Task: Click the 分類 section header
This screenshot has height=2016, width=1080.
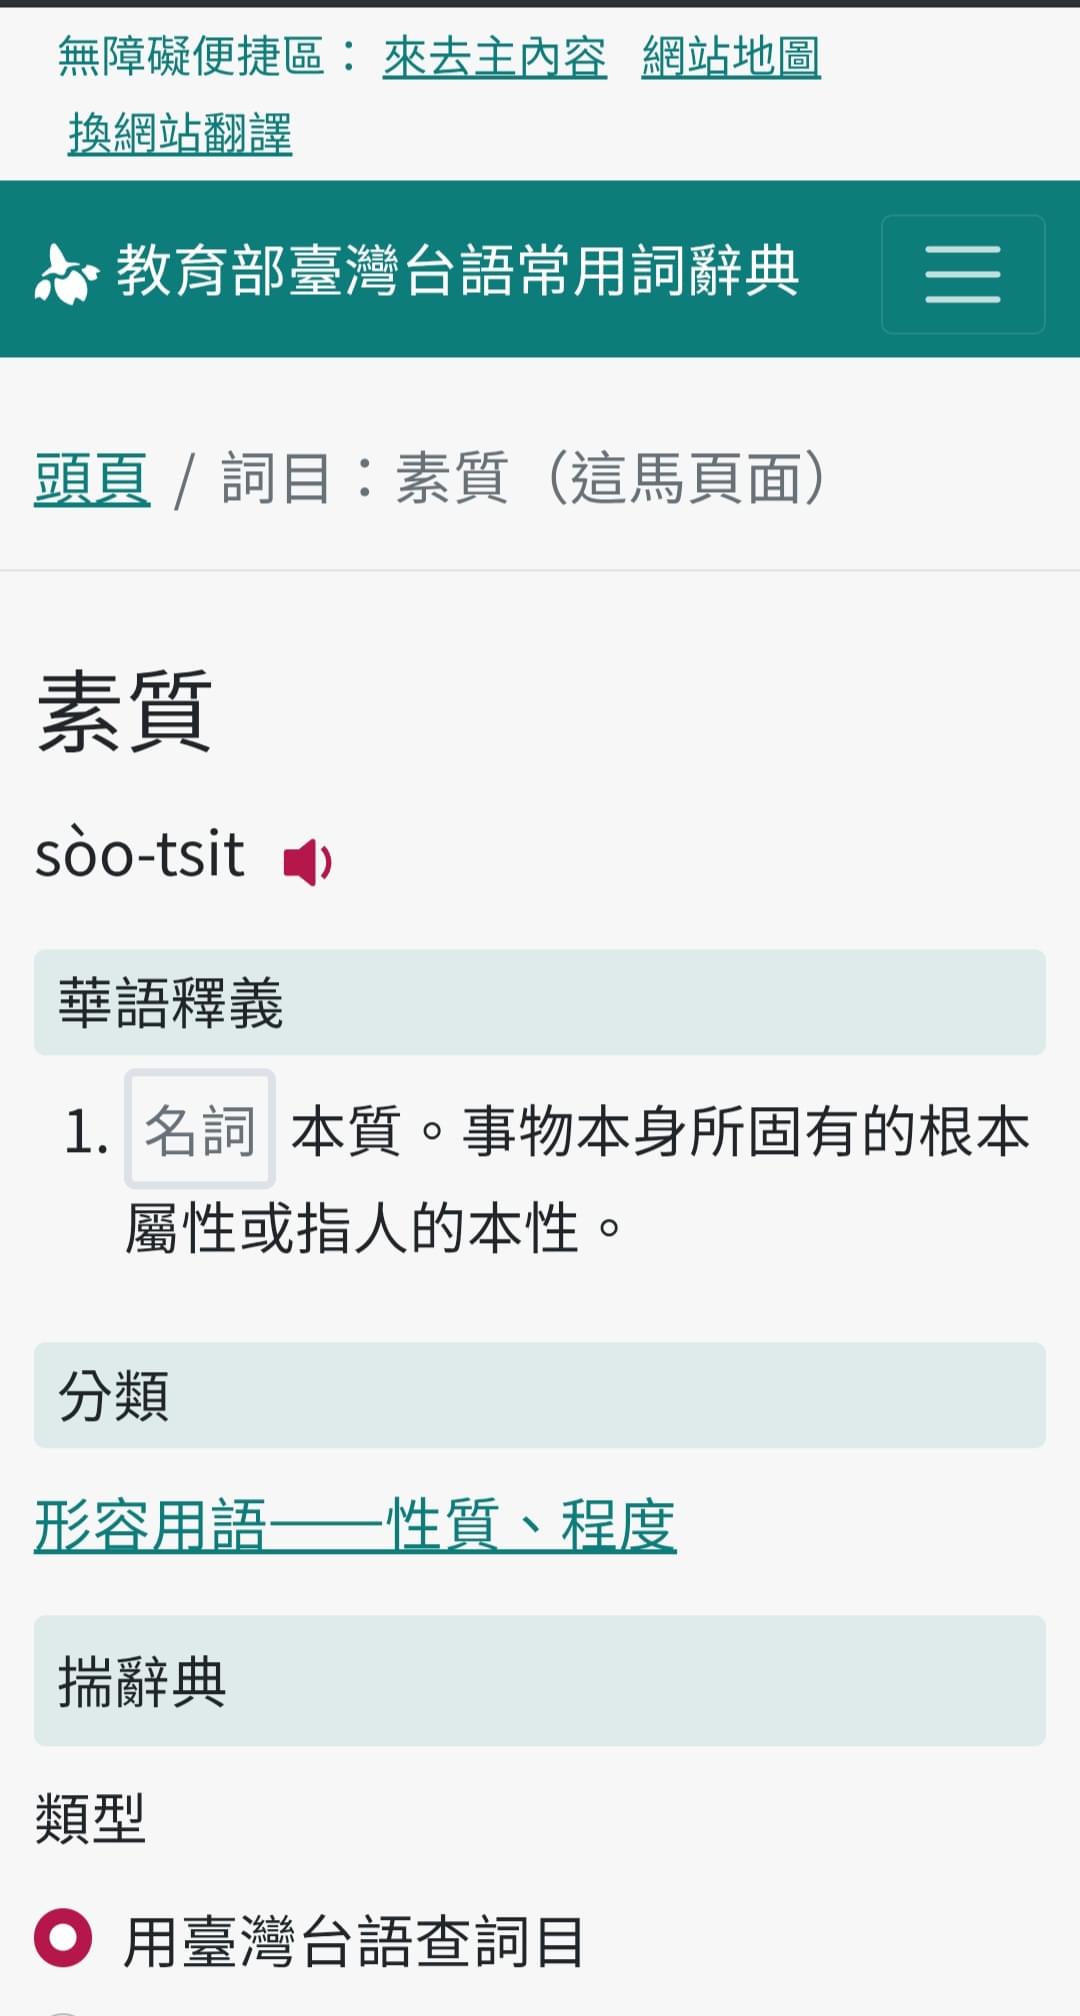Action: tap(540, 1395)
